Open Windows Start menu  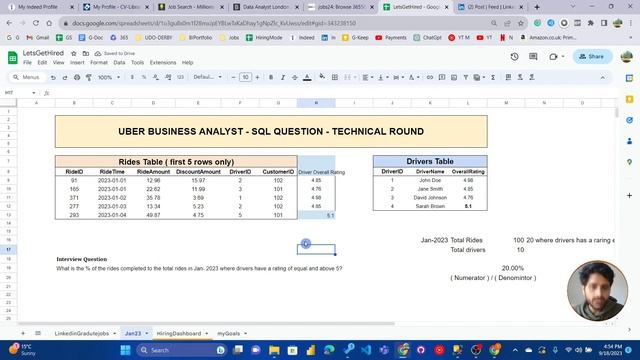tap(125, 350)
